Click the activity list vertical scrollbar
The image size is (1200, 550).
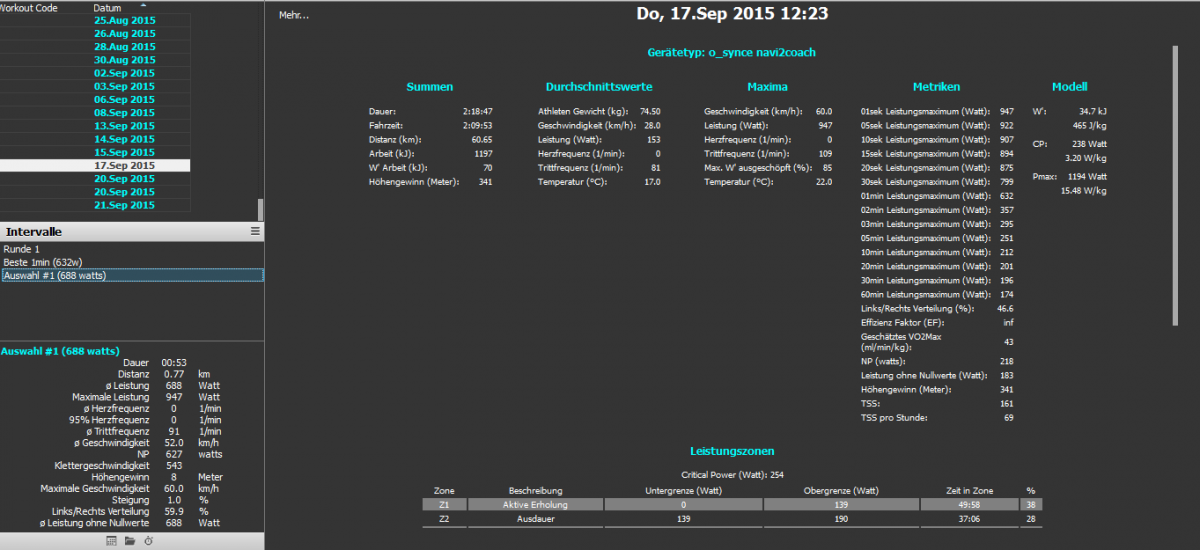[x=261, y=208]
